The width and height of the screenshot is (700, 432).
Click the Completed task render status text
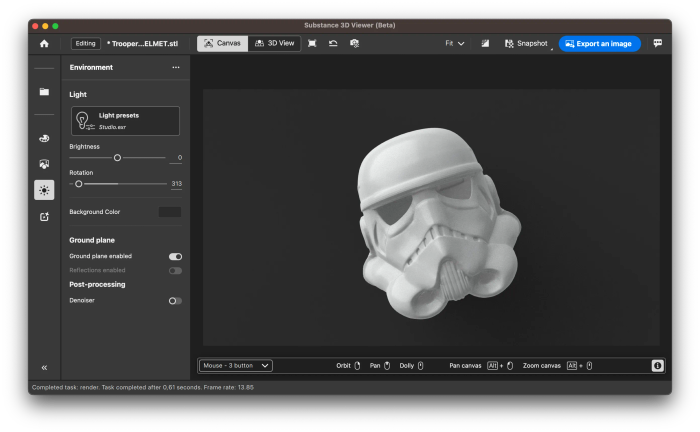pyautogui.click(x=143, y=387)
